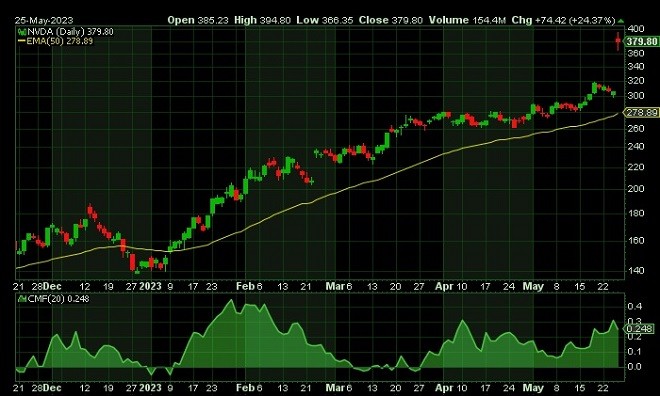This screenshot has height=396, width=660.
Task: Click the Feb label under the price chart
Action: 245,287
